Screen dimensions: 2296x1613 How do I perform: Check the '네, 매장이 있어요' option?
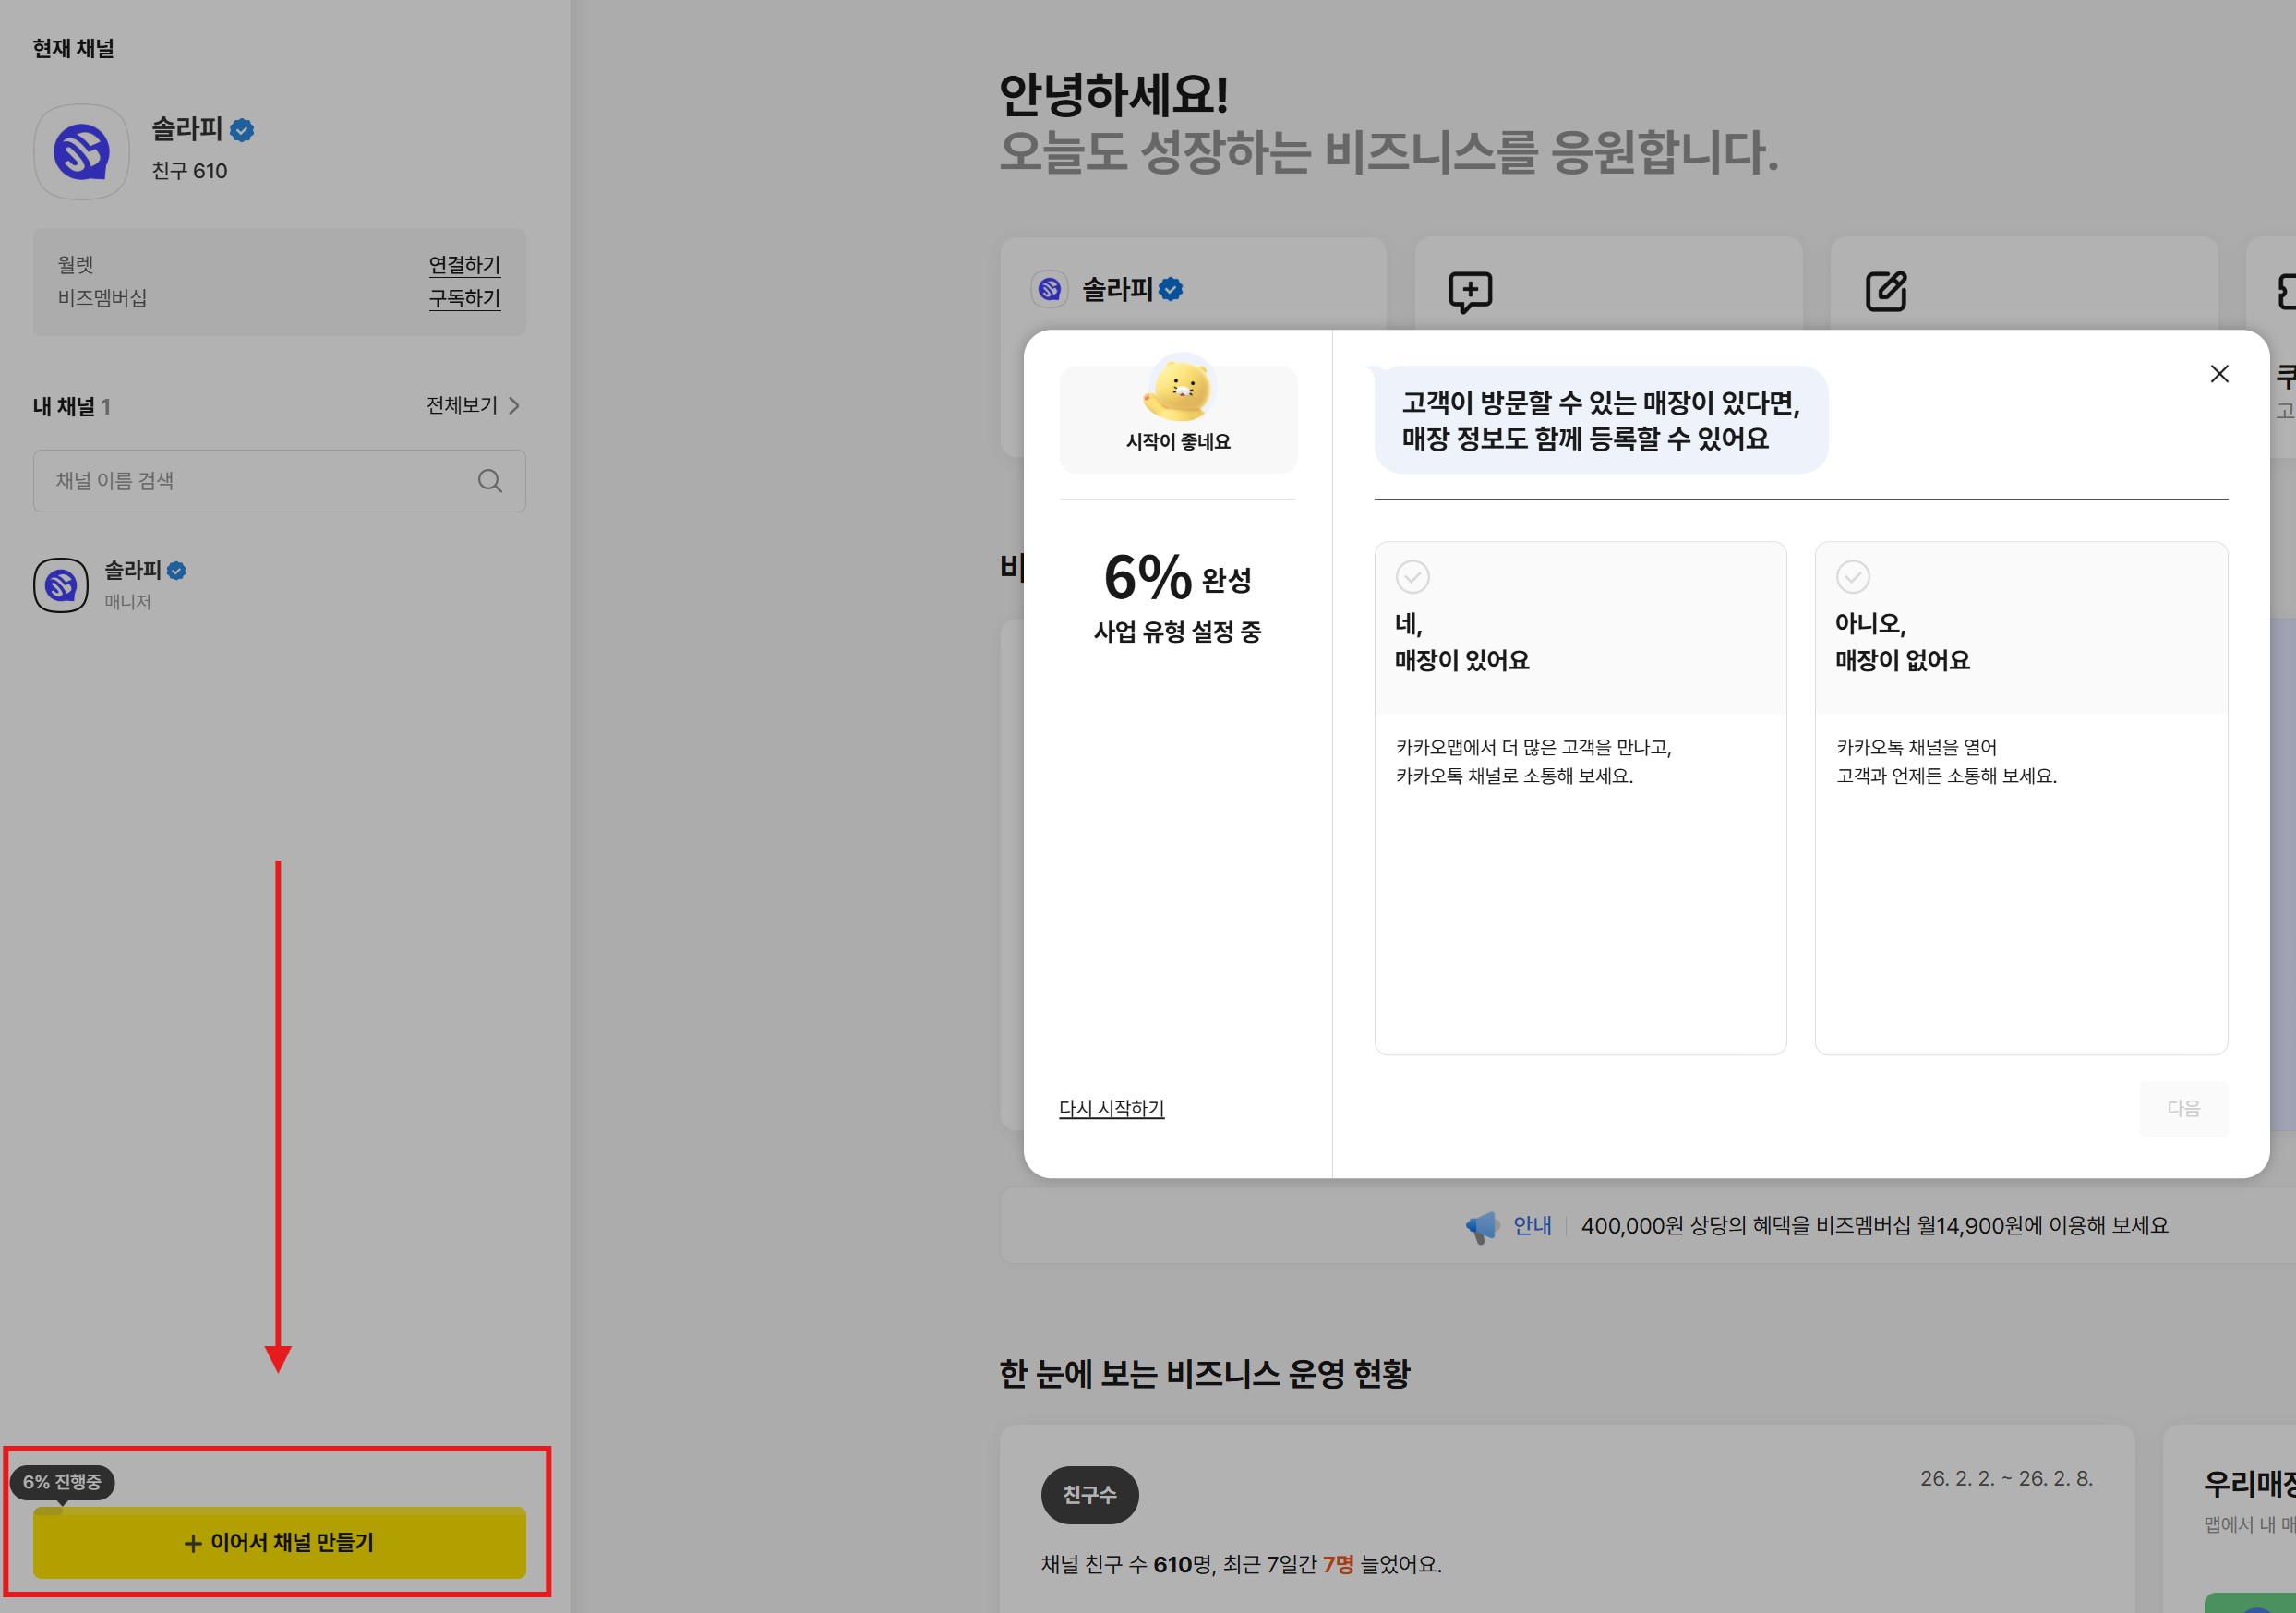[1412, 577]
